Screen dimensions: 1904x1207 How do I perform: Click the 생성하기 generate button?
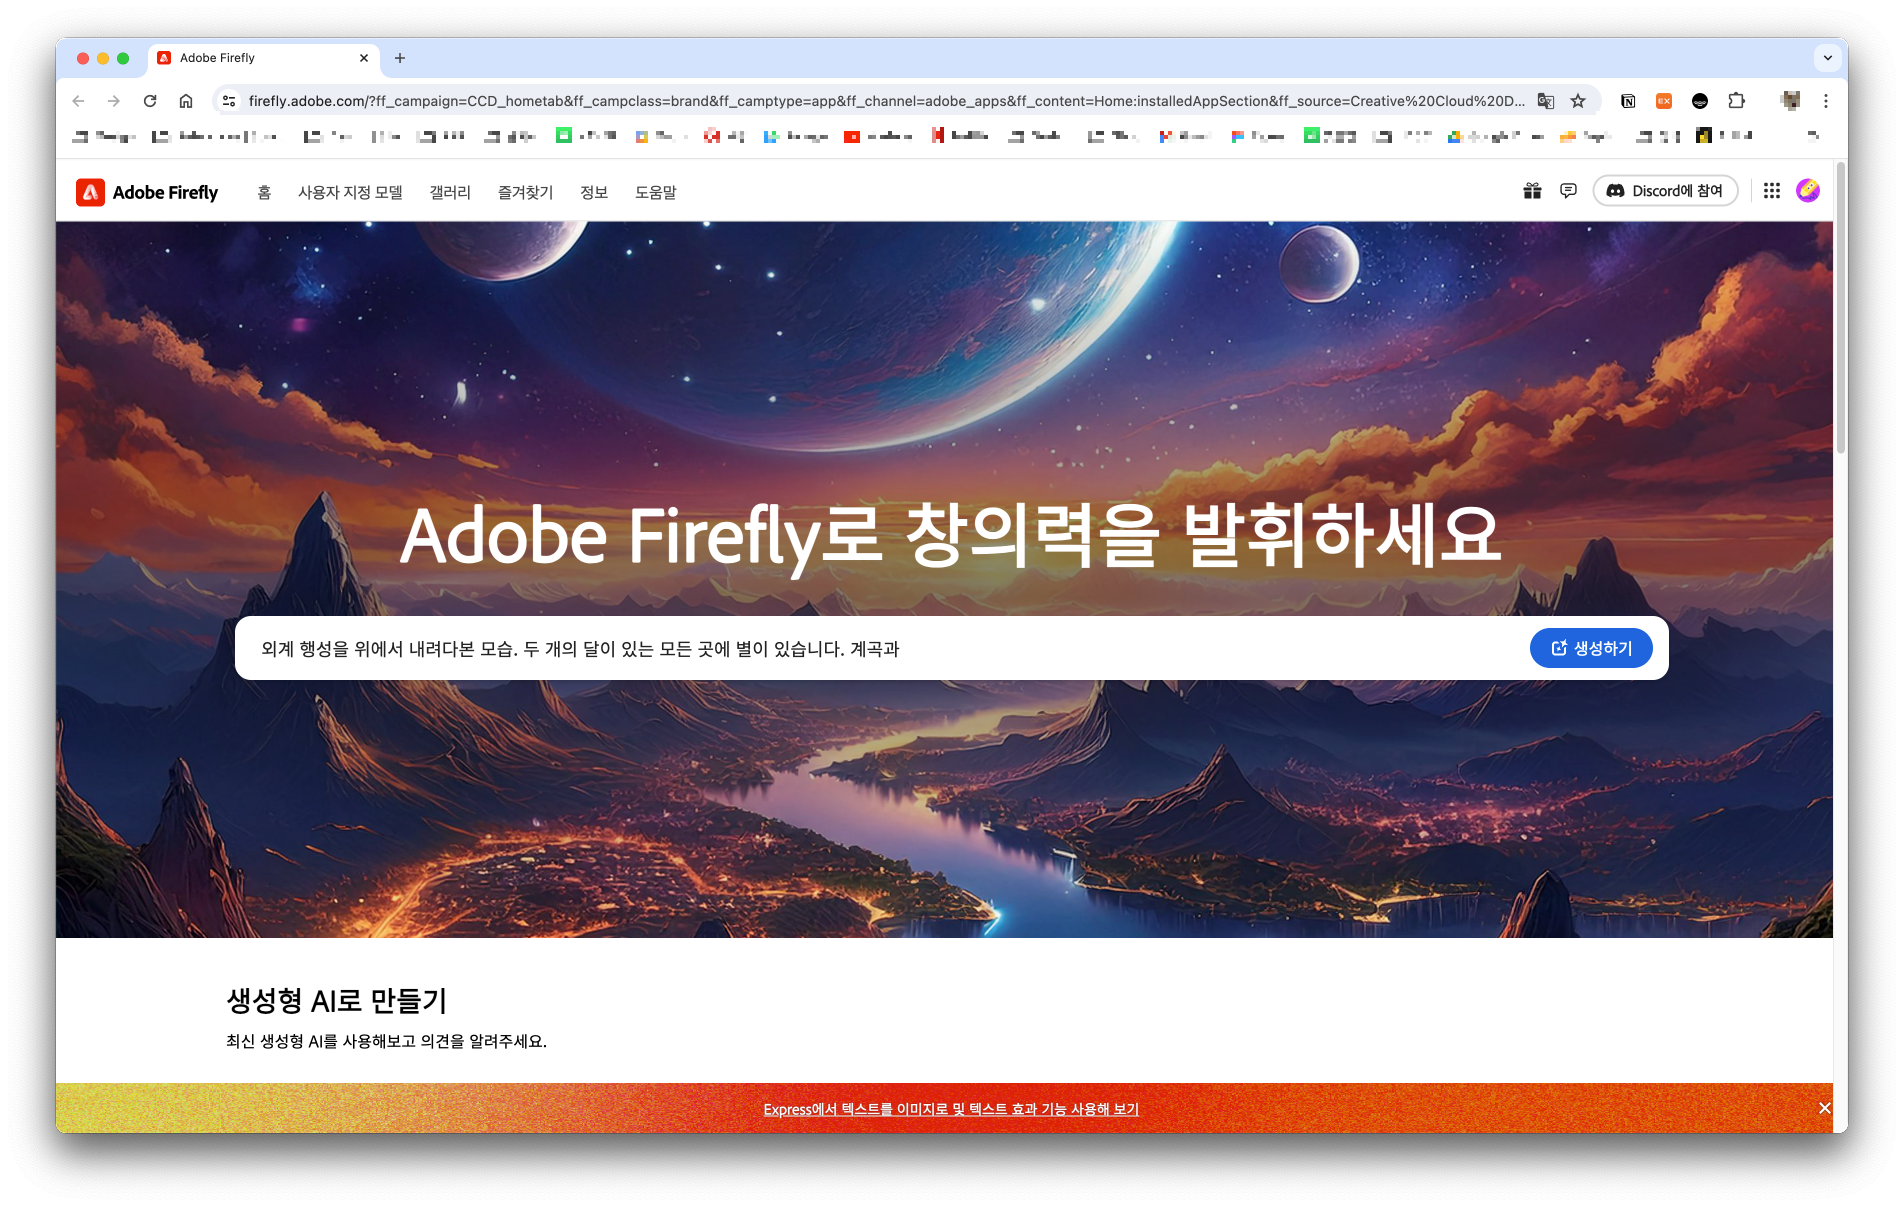point(1591,648)
